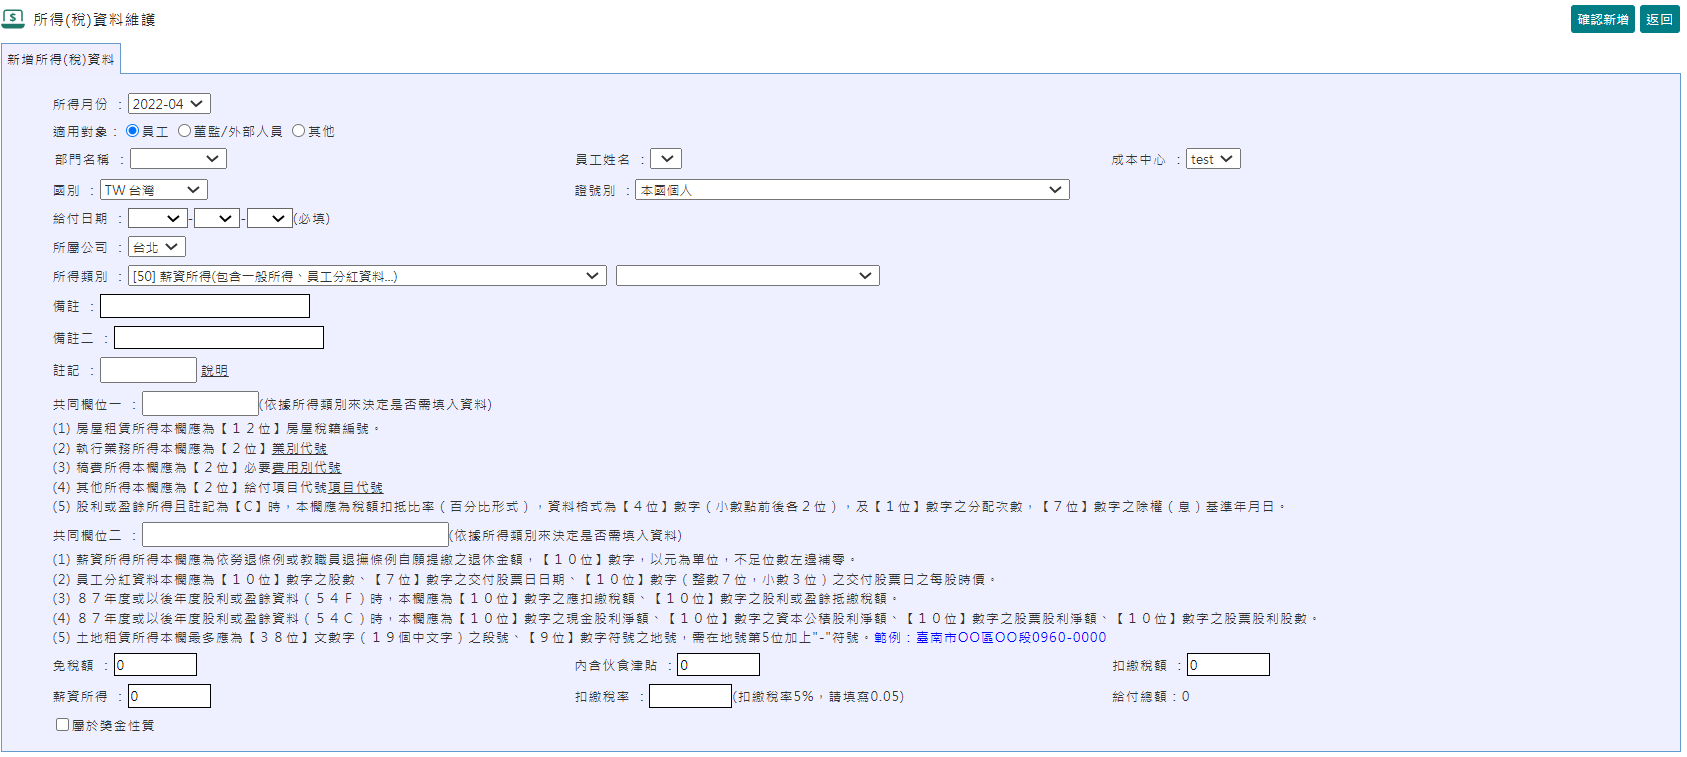Click the green income tax page icon

pos(14,19)
